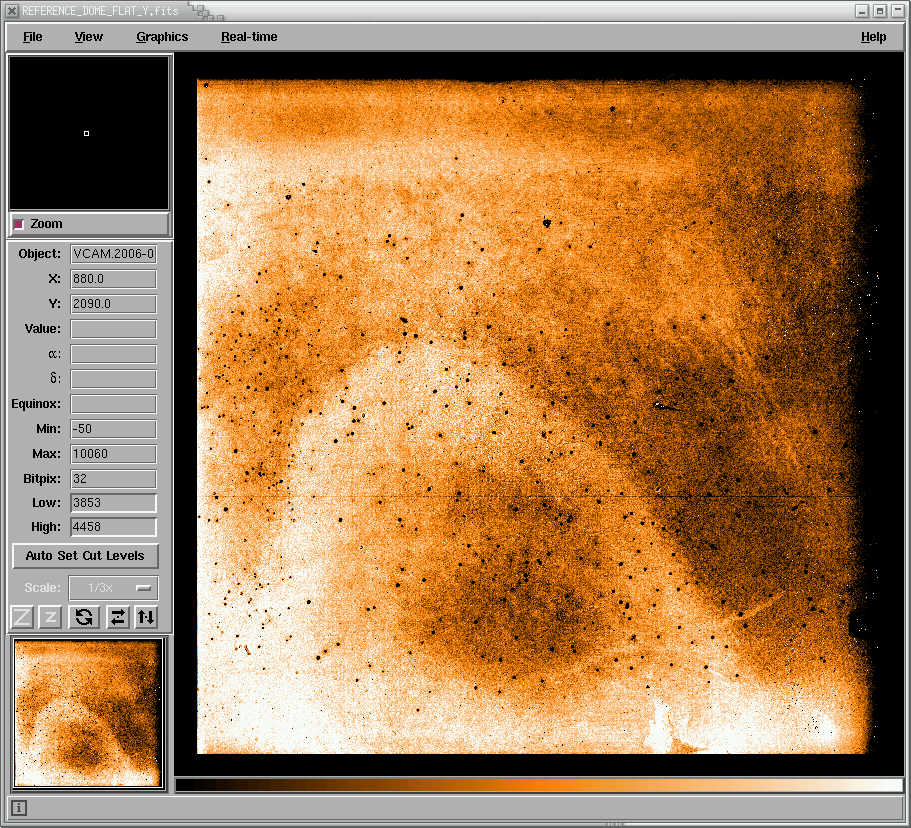This screenshot has width=911, height=828.
Task: Open the Real-time menu
Action: pyautogui.click(x=249, y=37)
